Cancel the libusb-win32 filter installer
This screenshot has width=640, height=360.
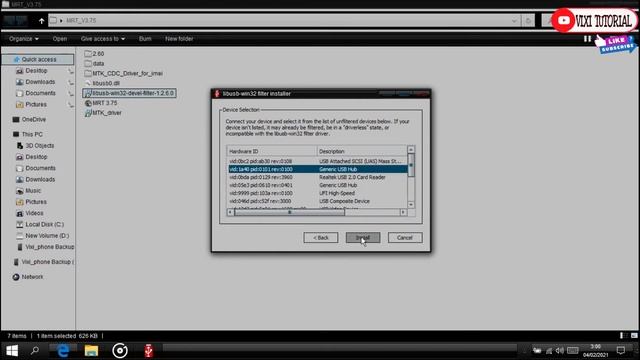[404, 238]
